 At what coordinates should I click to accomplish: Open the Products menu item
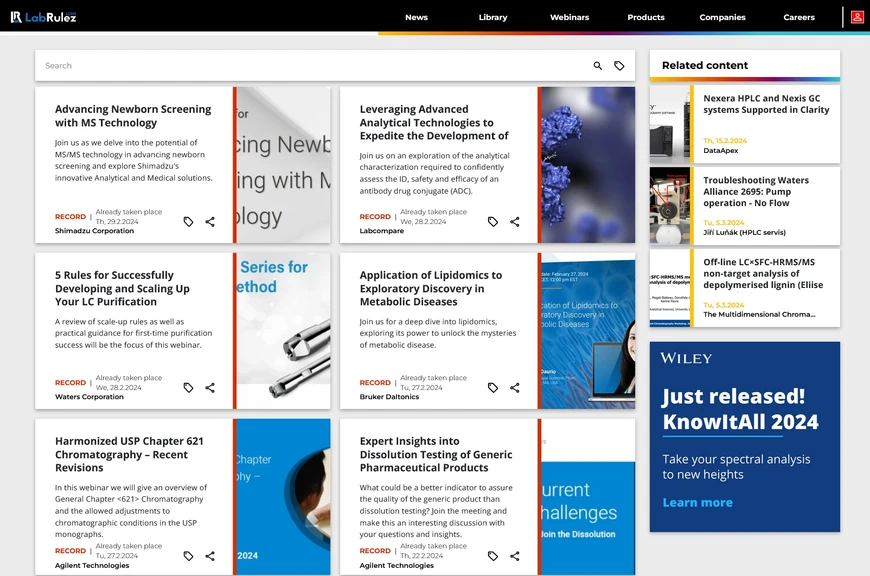[646, 17]
